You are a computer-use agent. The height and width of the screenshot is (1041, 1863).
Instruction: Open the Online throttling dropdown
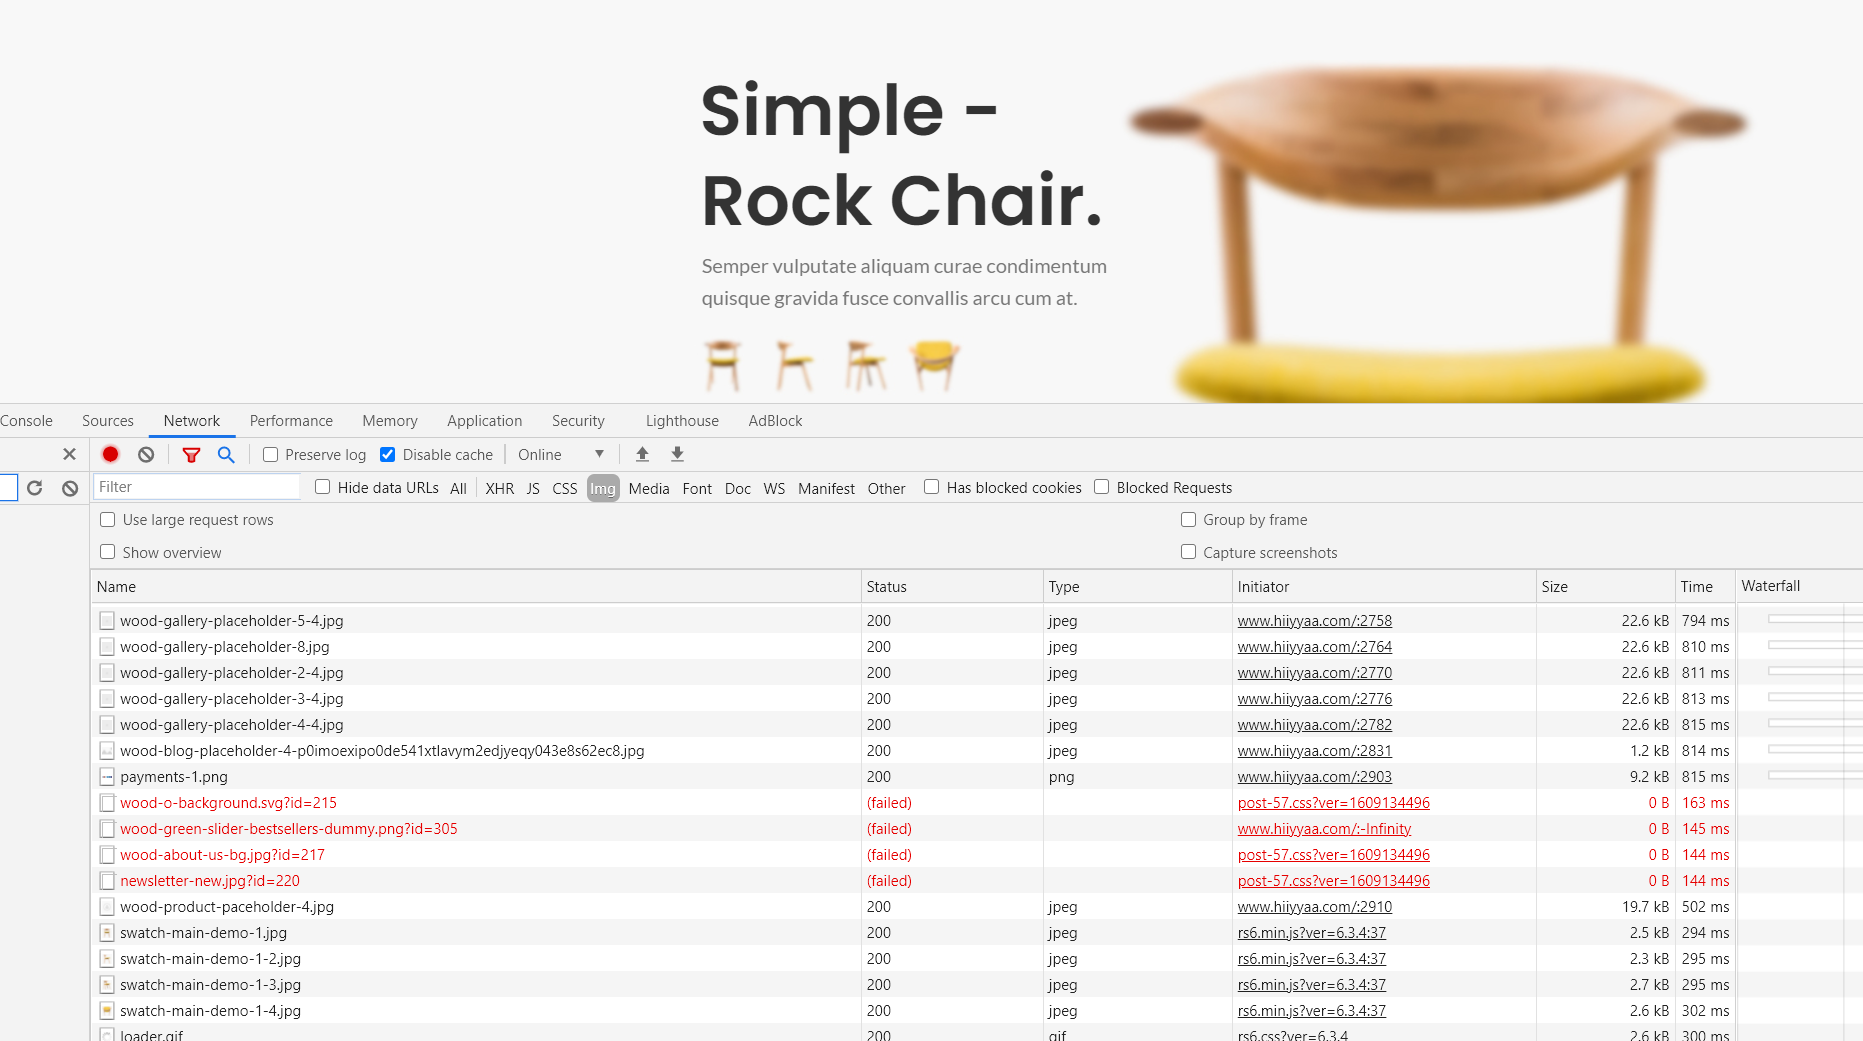[561, 455]
